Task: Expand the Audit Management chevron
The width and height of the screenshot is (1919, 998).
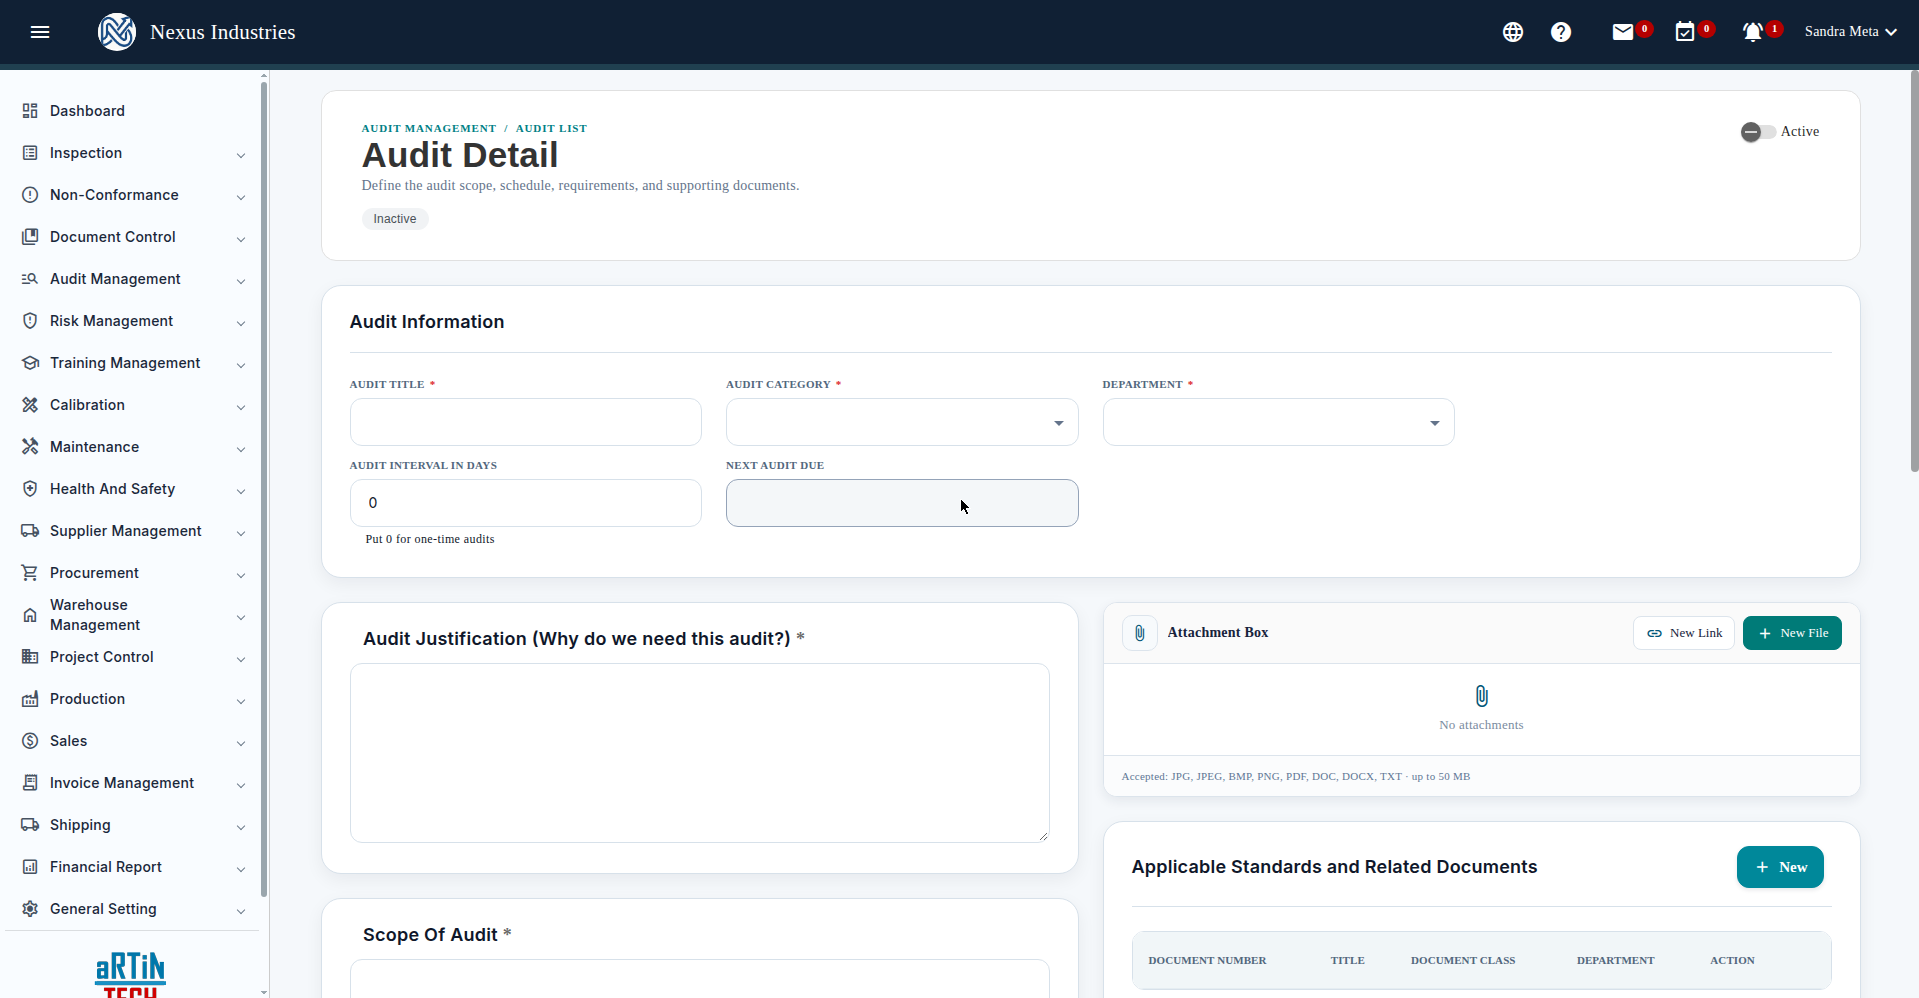Action: coord(241,281)
